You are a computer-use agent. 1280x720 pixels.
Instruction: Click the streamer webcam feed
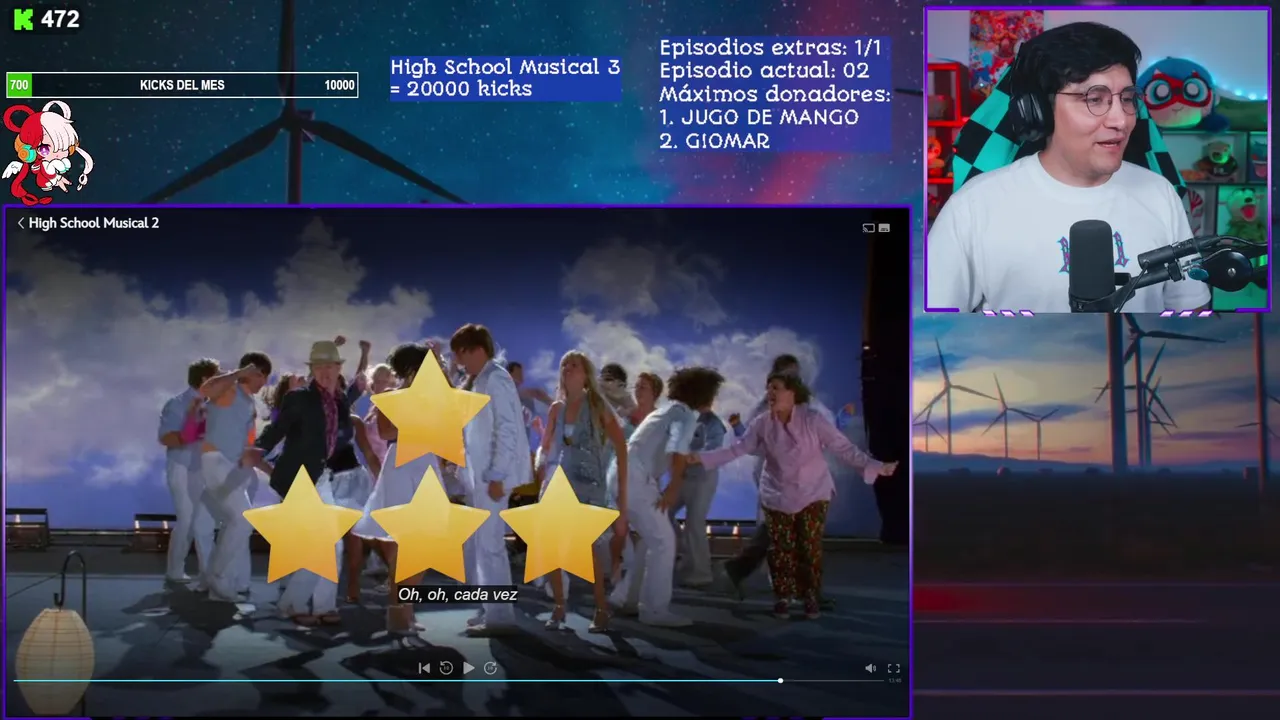point(1097,160)
